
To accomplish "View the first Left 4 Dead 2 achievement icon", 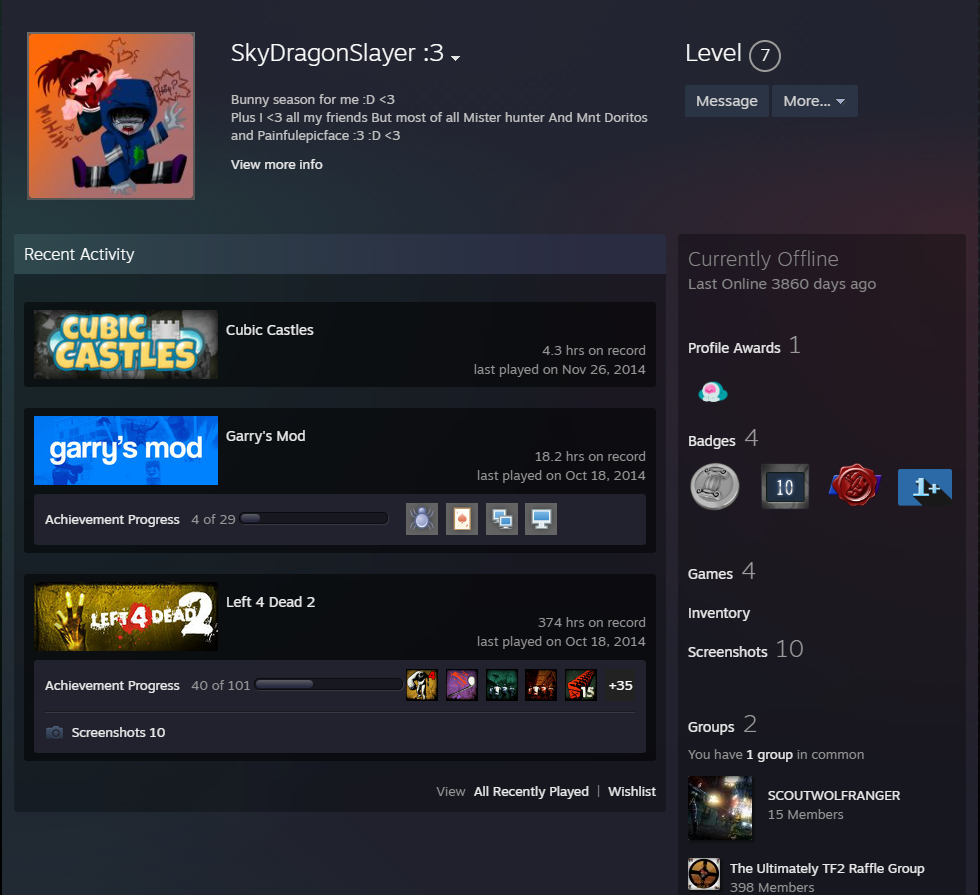I will (x=422, y=685).
